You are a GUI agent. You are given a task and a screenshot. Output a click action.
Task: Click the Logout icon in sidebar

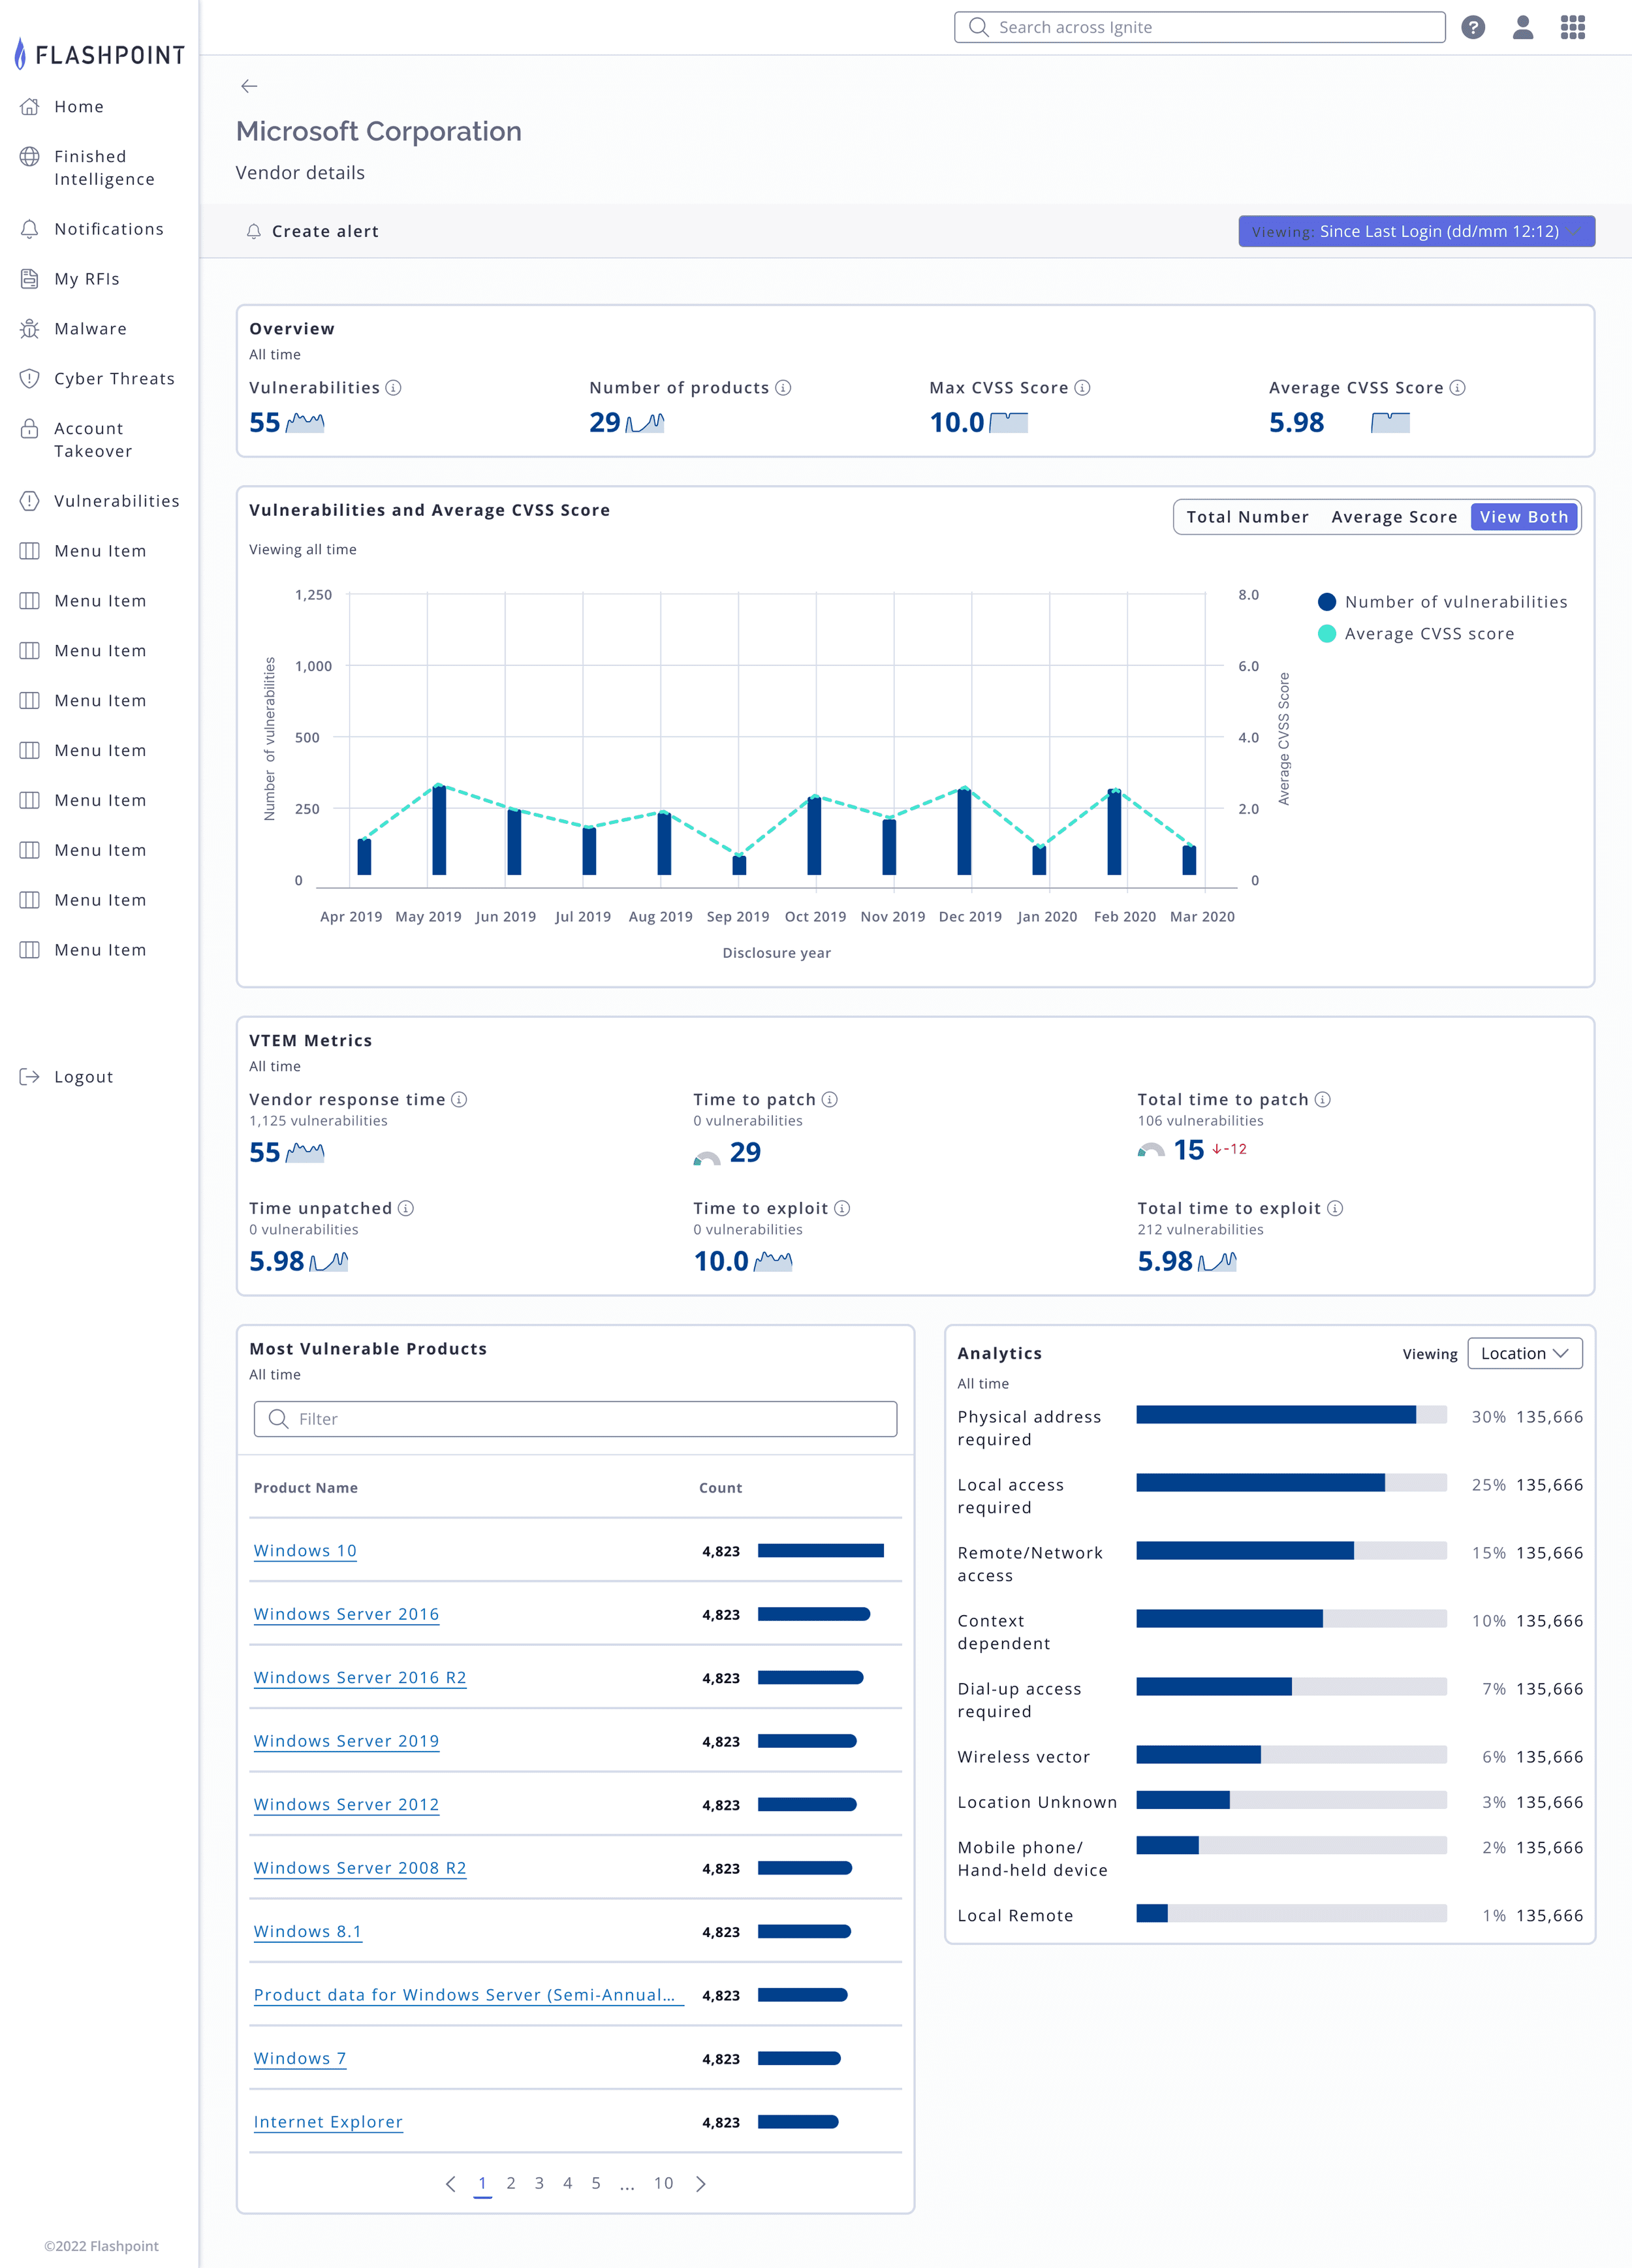pos(30,1077)
